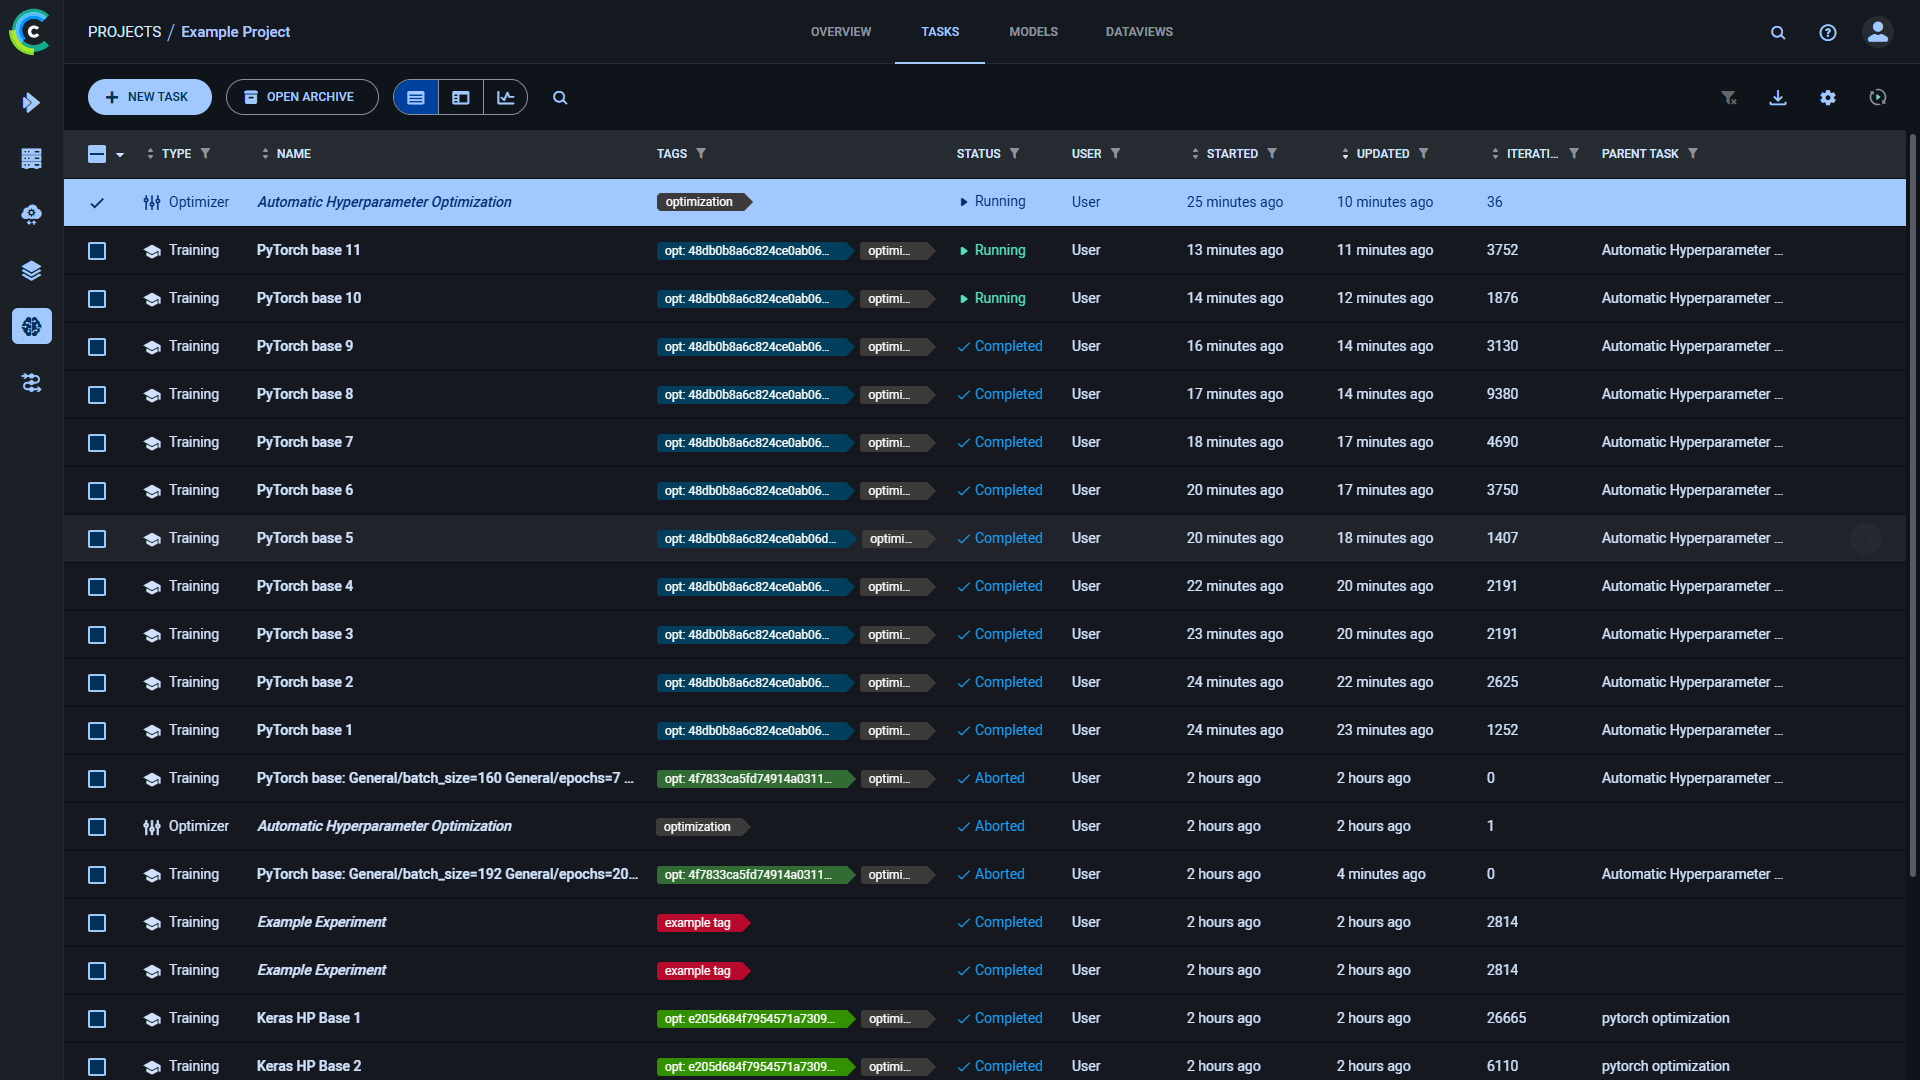1920x1080 pixels.
Task: Check the PyTorch base 11 checkbox
Action: (x=97, y=250)
